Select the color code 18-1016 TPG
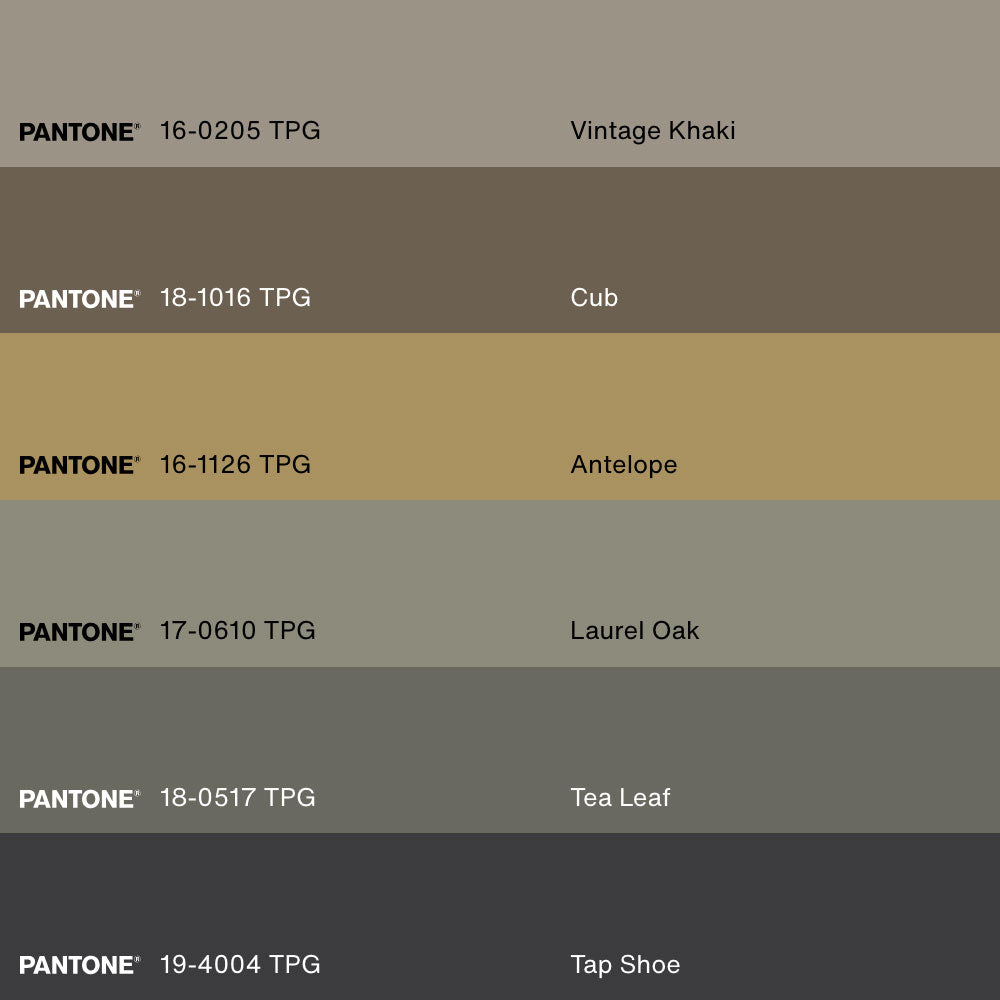 [235, 298]
